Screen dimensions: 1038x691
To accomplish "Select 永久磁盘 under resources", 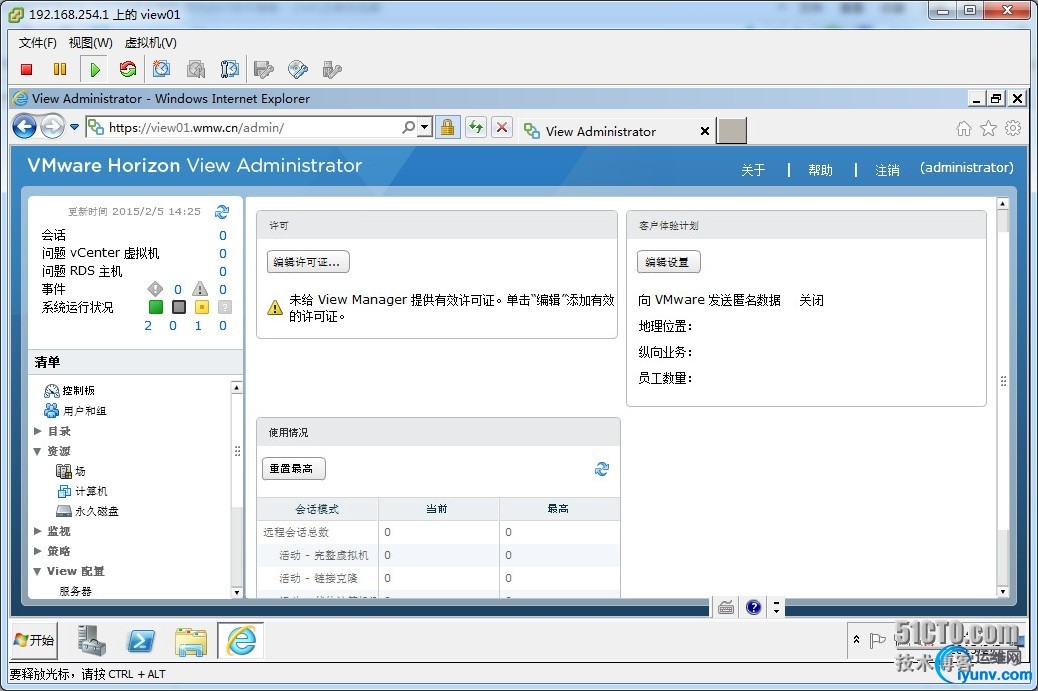I will click(88, 511).
